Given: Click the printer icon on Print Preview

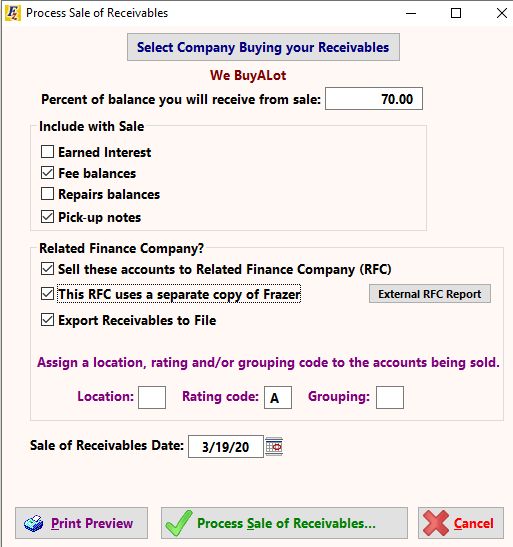Looking at the screenshot, I should (34, 524).
